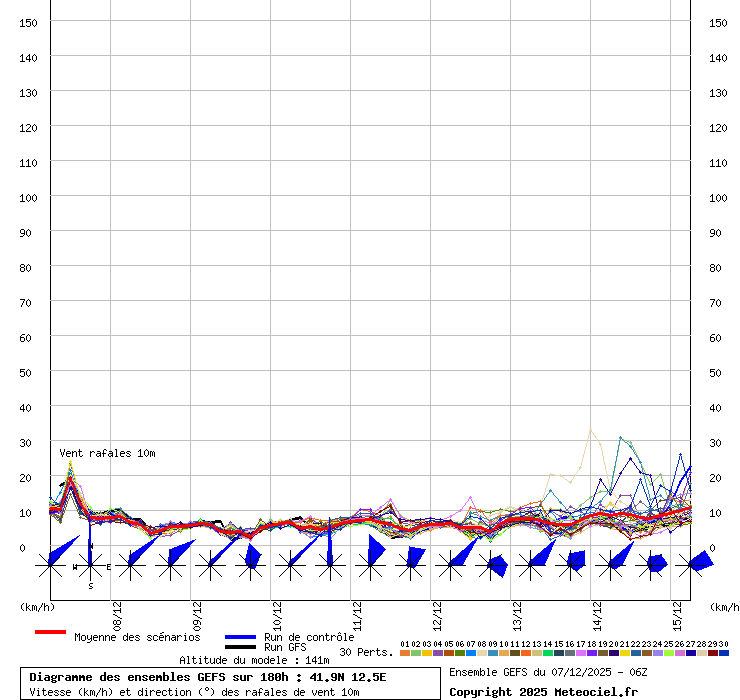Click the 11/12 date label on the axis
Screen dimensions: 740x700
point(358,613)
